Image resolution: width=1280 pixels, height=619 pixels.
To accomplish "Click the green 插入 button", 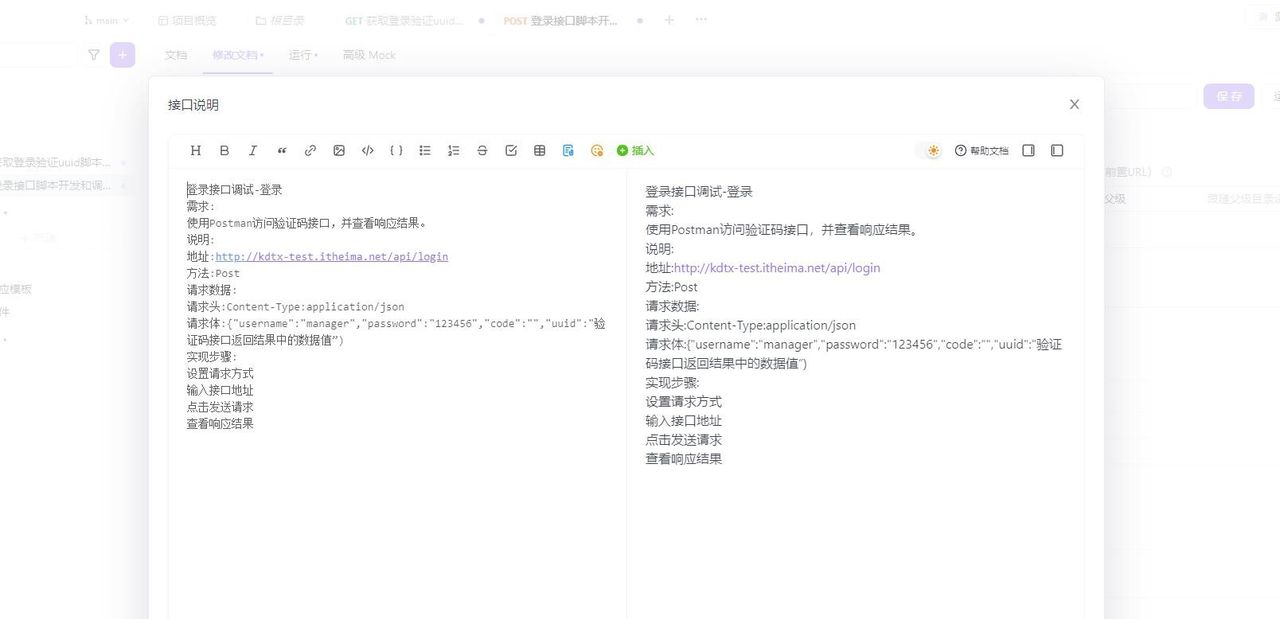I will pyautogui.click(x=635, y=150).
